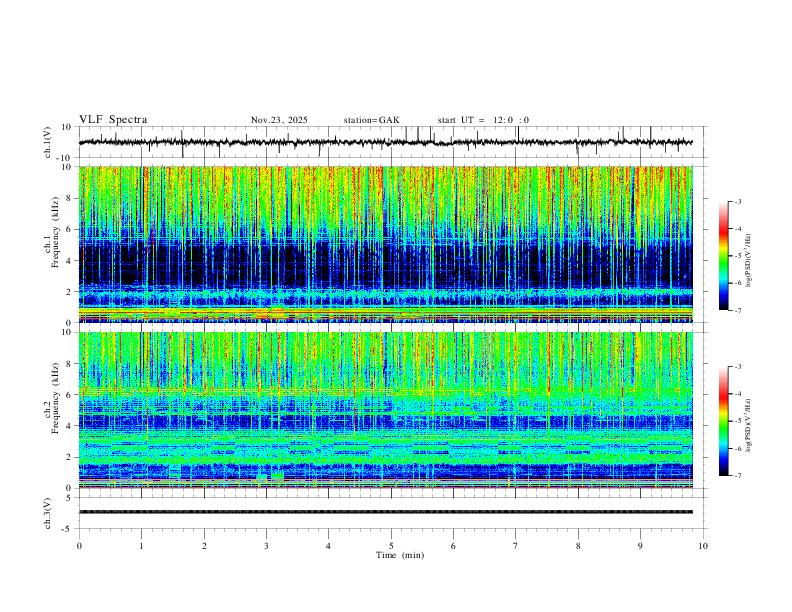Click time axis tick label "1"
The width and height of the screenshot is (792, 612).
(141, 546)
